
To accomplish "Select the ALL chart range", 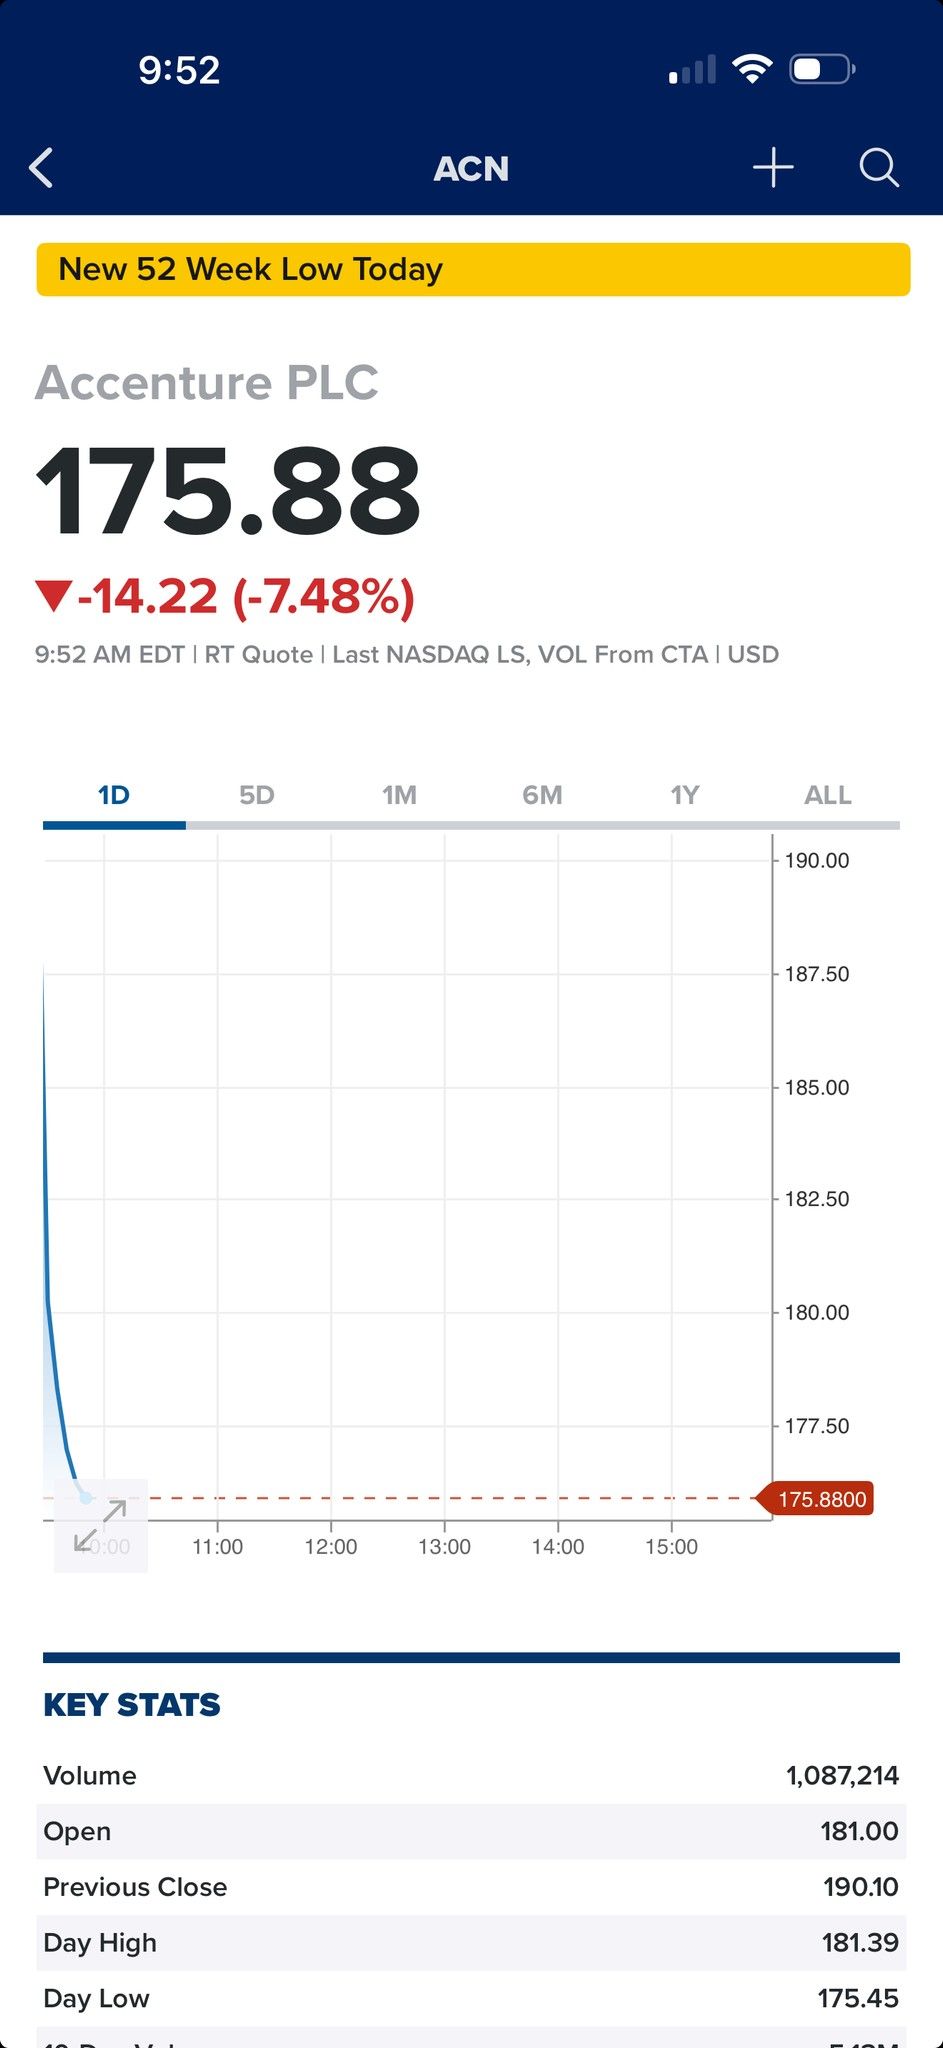I will (x=828, y=795).
